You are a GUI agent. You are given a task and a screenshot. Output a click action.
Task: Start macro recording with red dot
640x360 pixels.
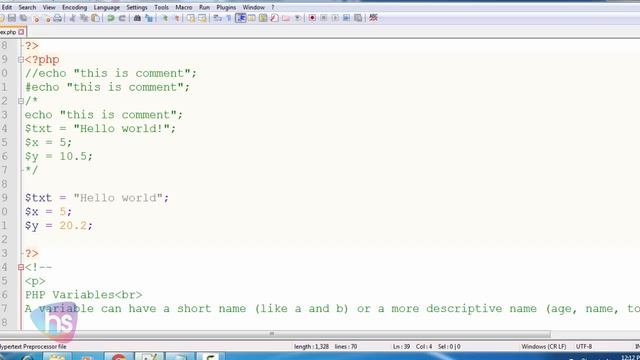pos(312,18)
